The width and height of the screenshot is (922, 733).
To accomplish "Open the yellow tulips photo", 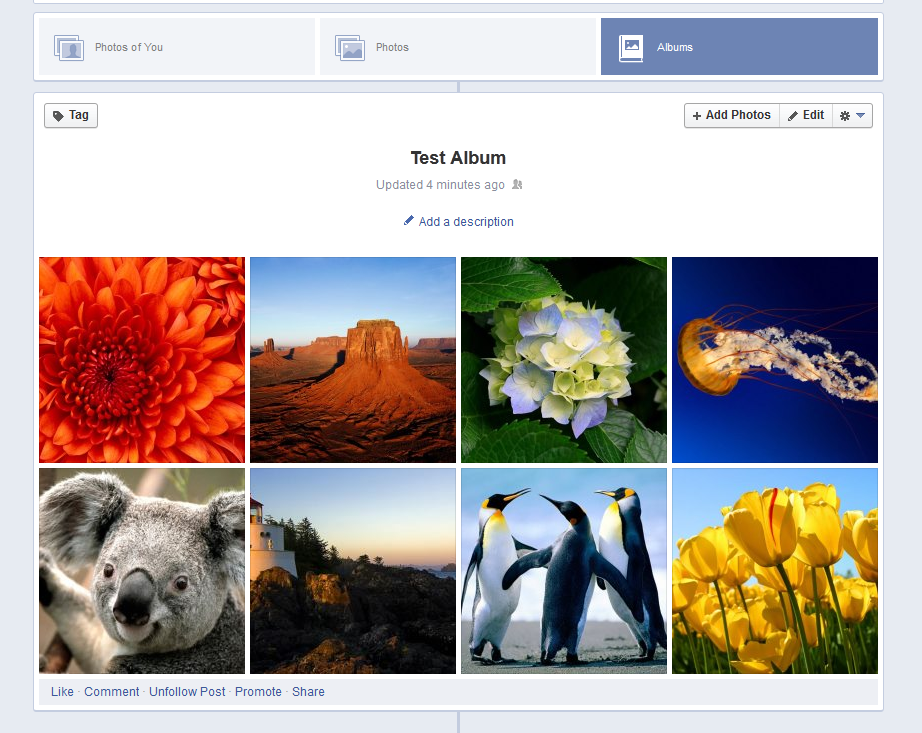I will 775,571.
